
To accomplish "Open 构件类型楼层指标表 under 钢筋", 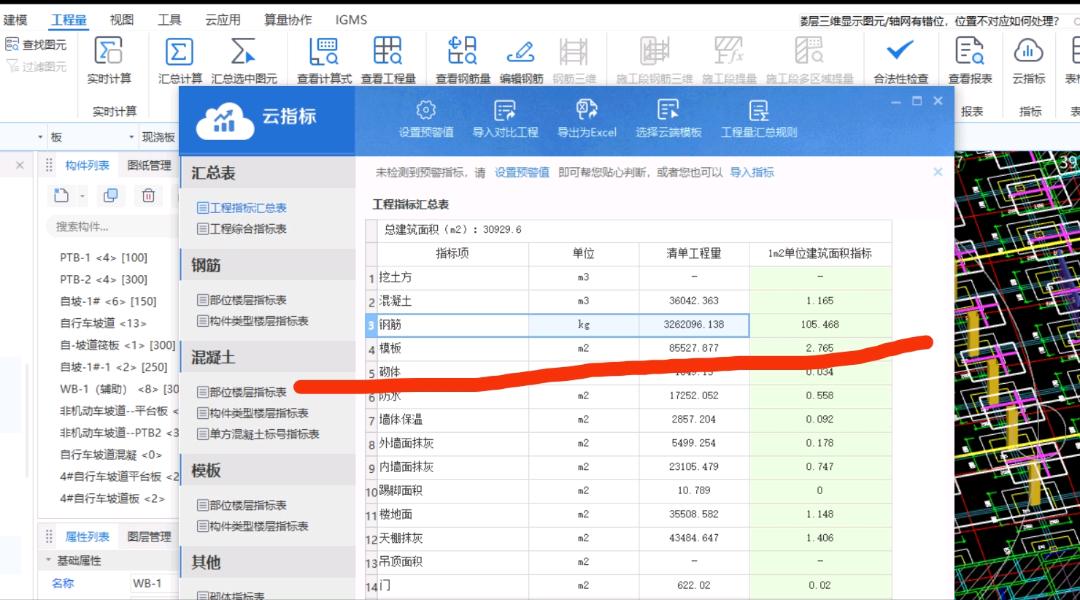I will 253,321.
